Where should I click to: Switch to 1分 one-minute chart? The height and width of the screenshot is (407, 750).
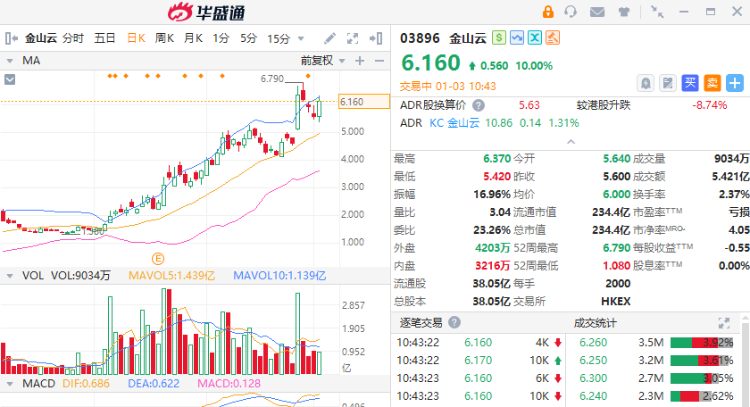point(221,38)
